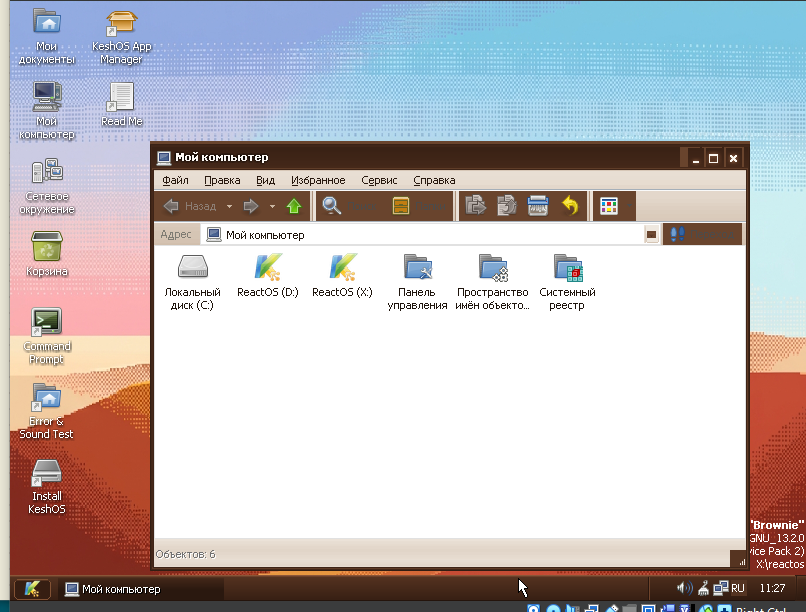Select the Install KeshOS desktop icon
The height and width of the screenshot is (612, 806).
point(47,486)
